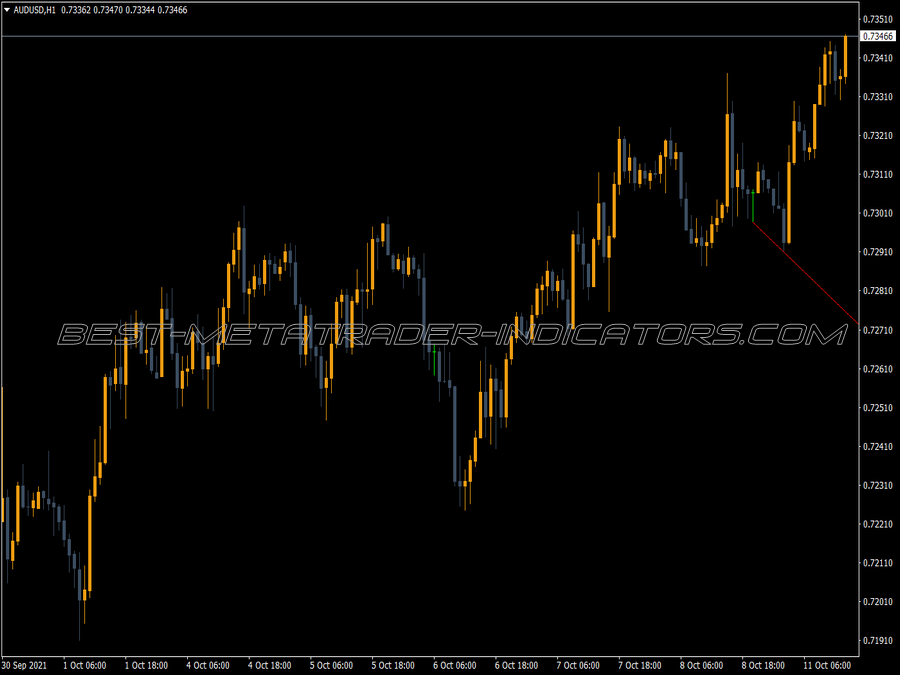
Task: Click the 5 Oct 18:00 axis label
Action: coord(393,663)
